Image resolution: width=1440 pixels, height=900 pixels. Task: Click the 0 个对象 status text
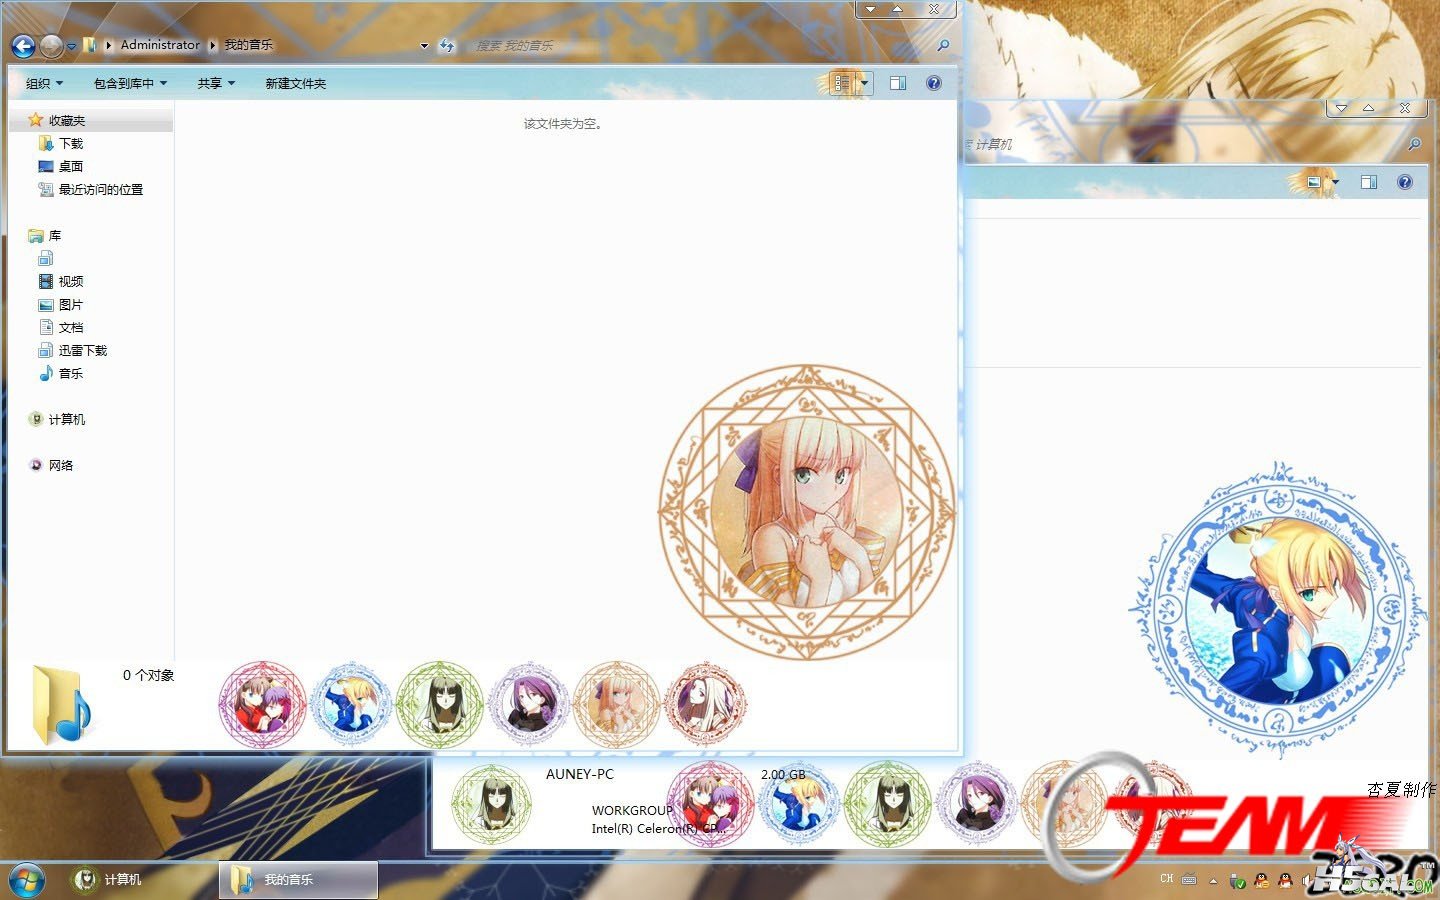pos(148,675)
